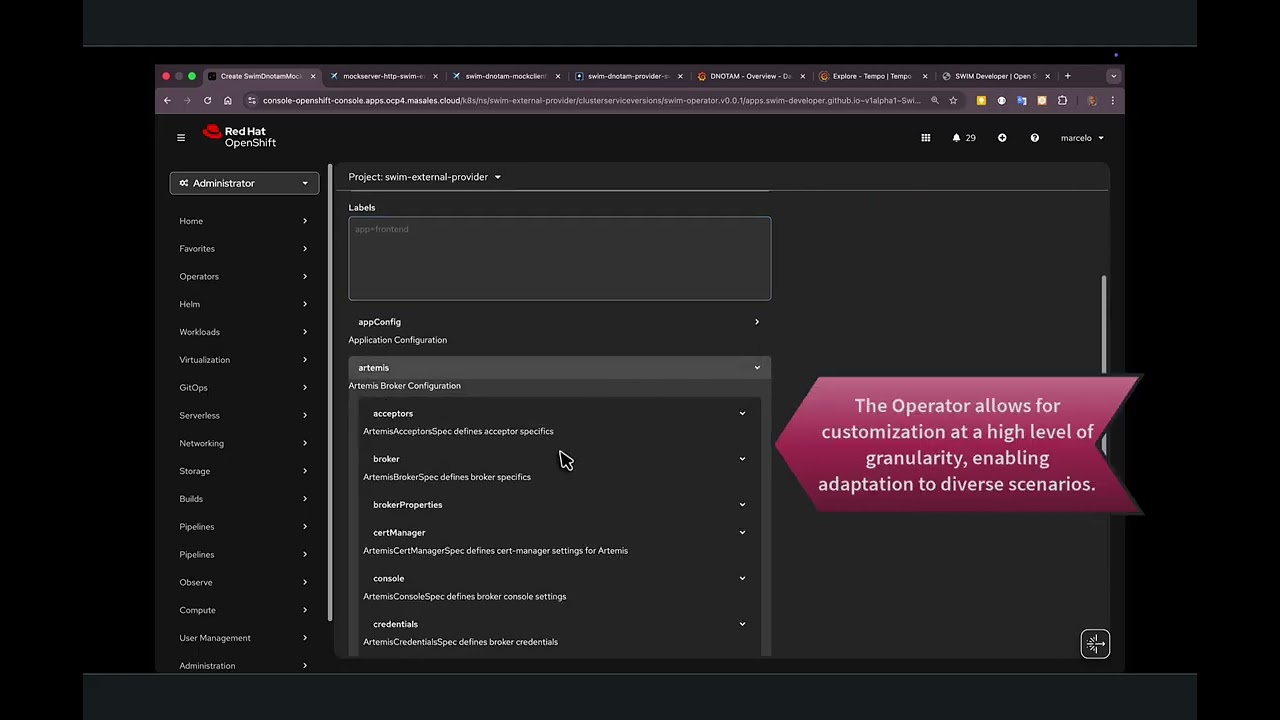Expand Helm in the sidebar

pyautogui.click(x=244, y=304)
